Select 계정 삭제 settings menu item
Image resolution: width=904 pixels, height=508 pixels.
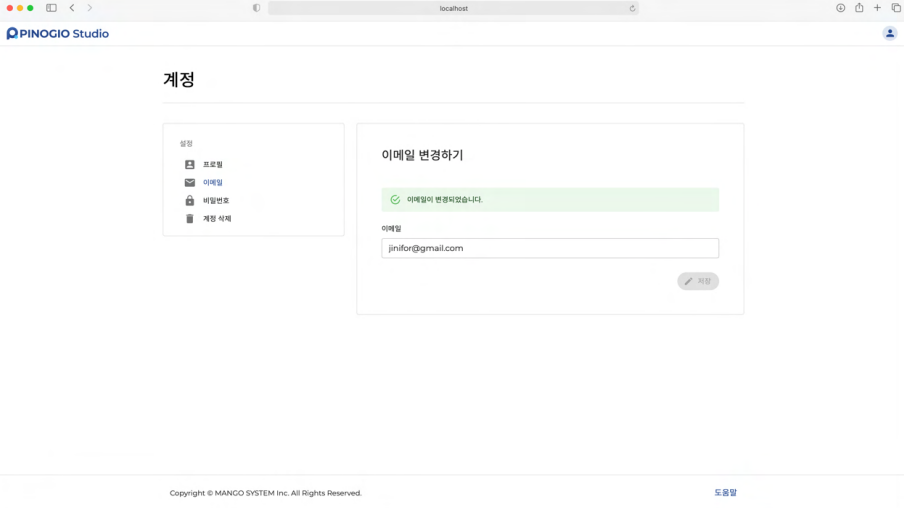pyautogui.click(x=217, y=219)
